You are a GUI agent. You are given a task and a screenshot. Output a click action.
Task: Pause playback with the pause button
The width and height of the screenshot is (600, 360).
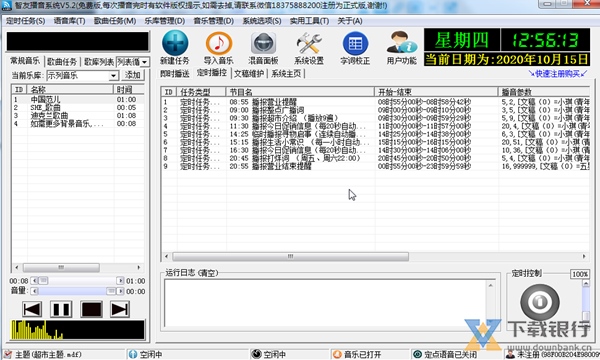61,309
